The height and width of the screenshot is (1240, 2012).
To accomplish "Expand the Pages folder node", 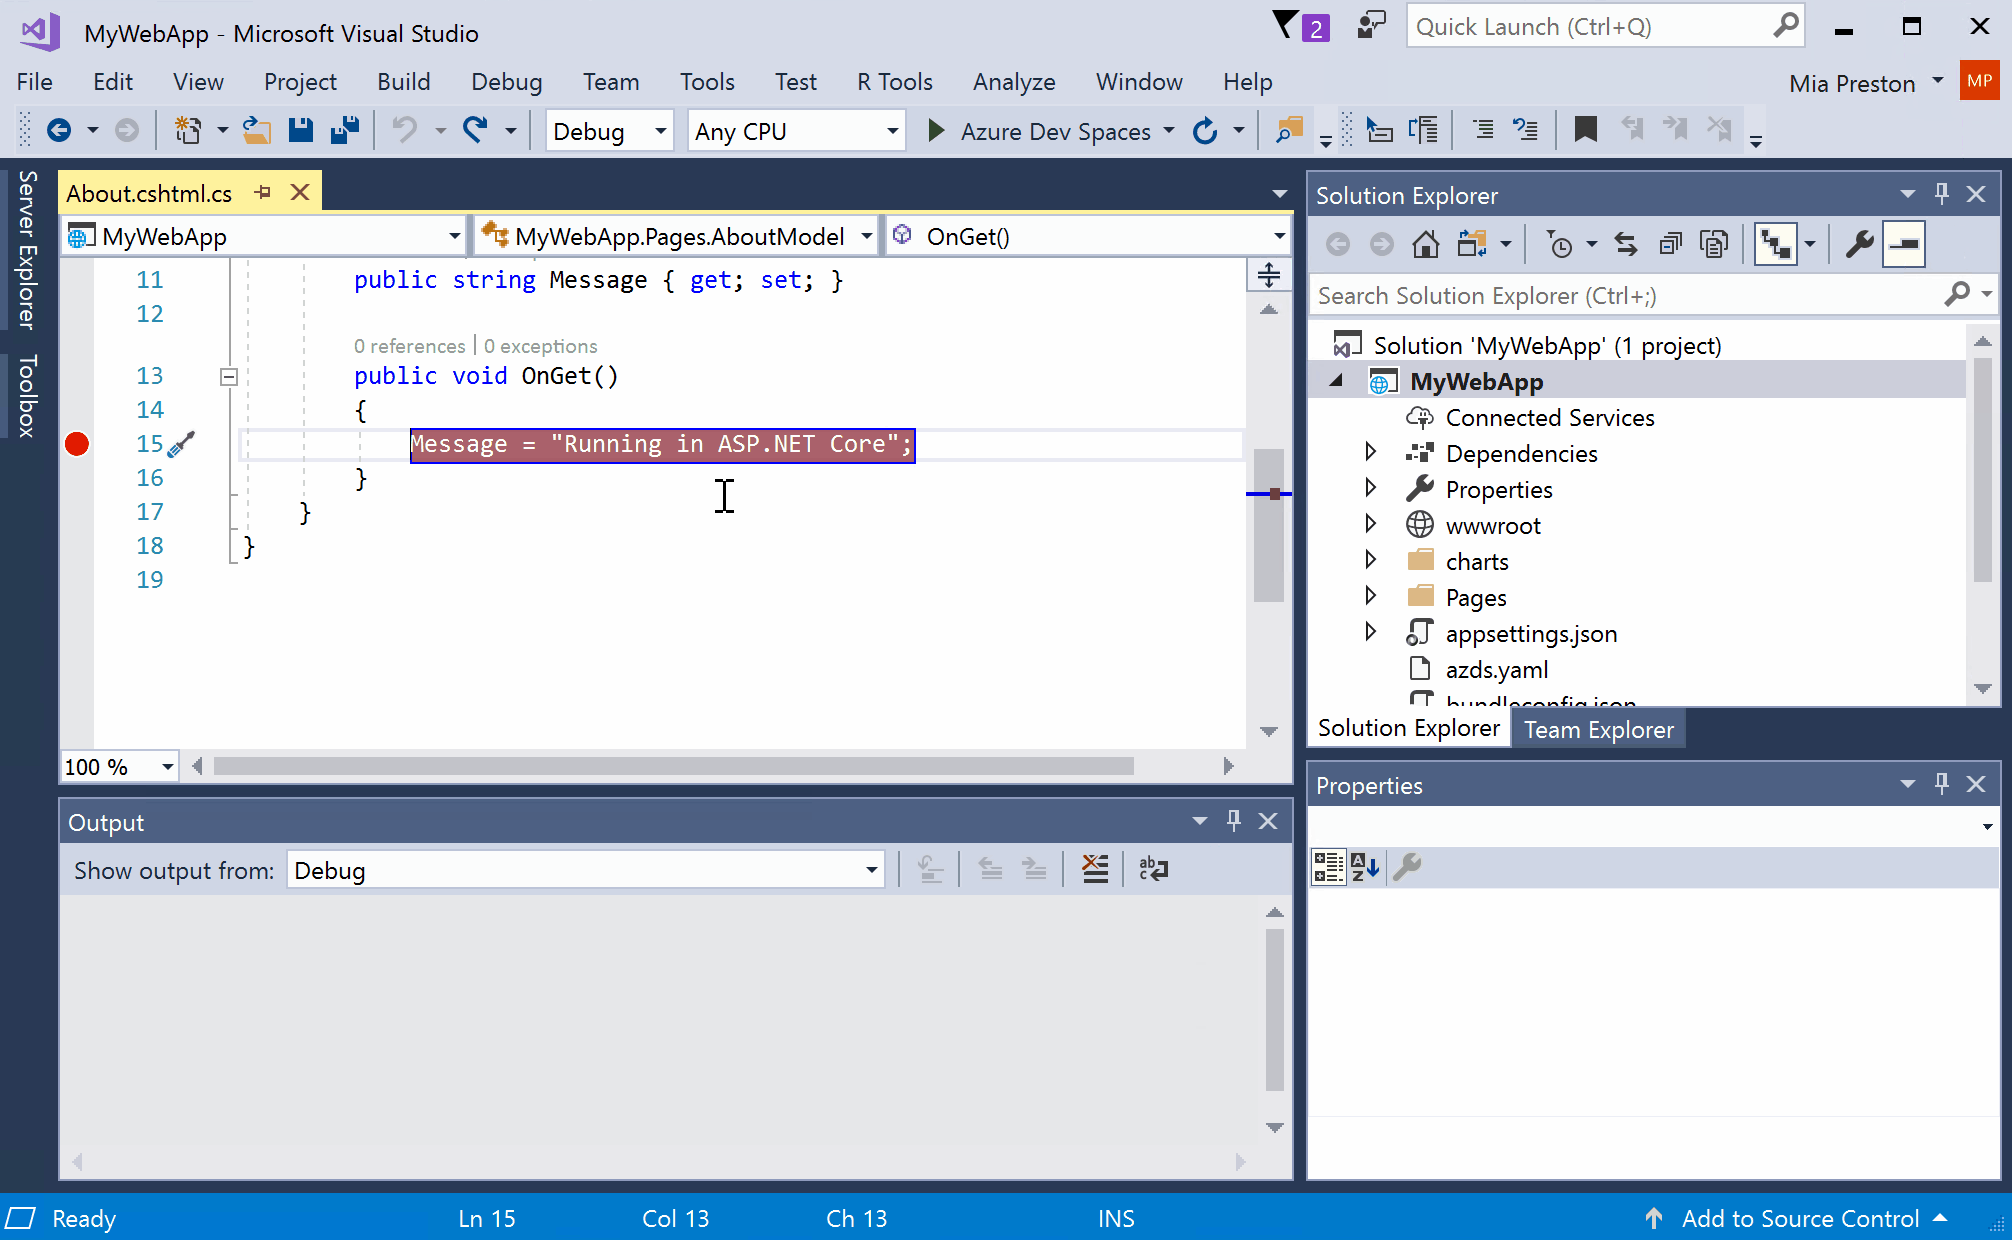I will 1370,596.
